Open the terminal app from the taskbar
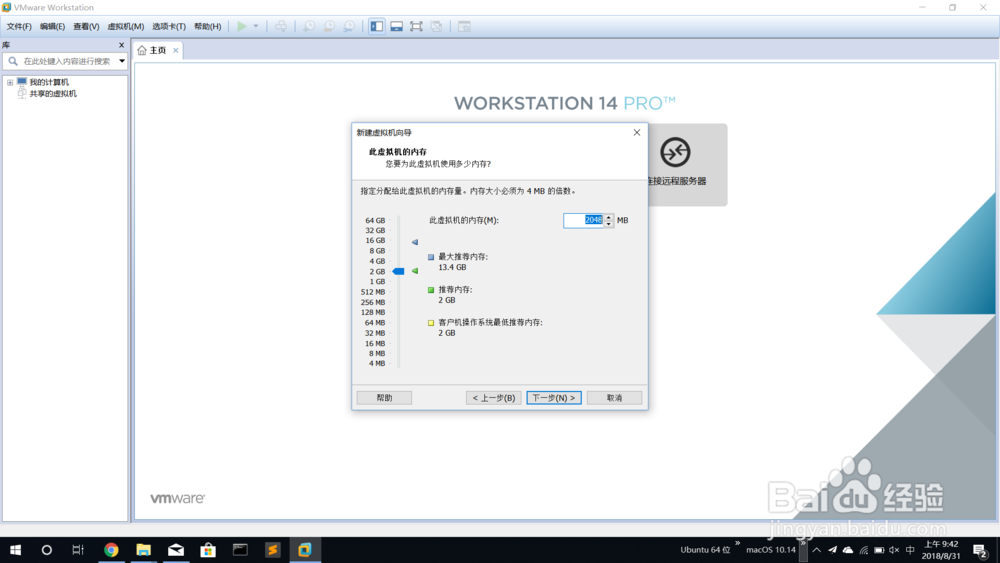This screenshot has width=1000, height=563. (240, 550)
